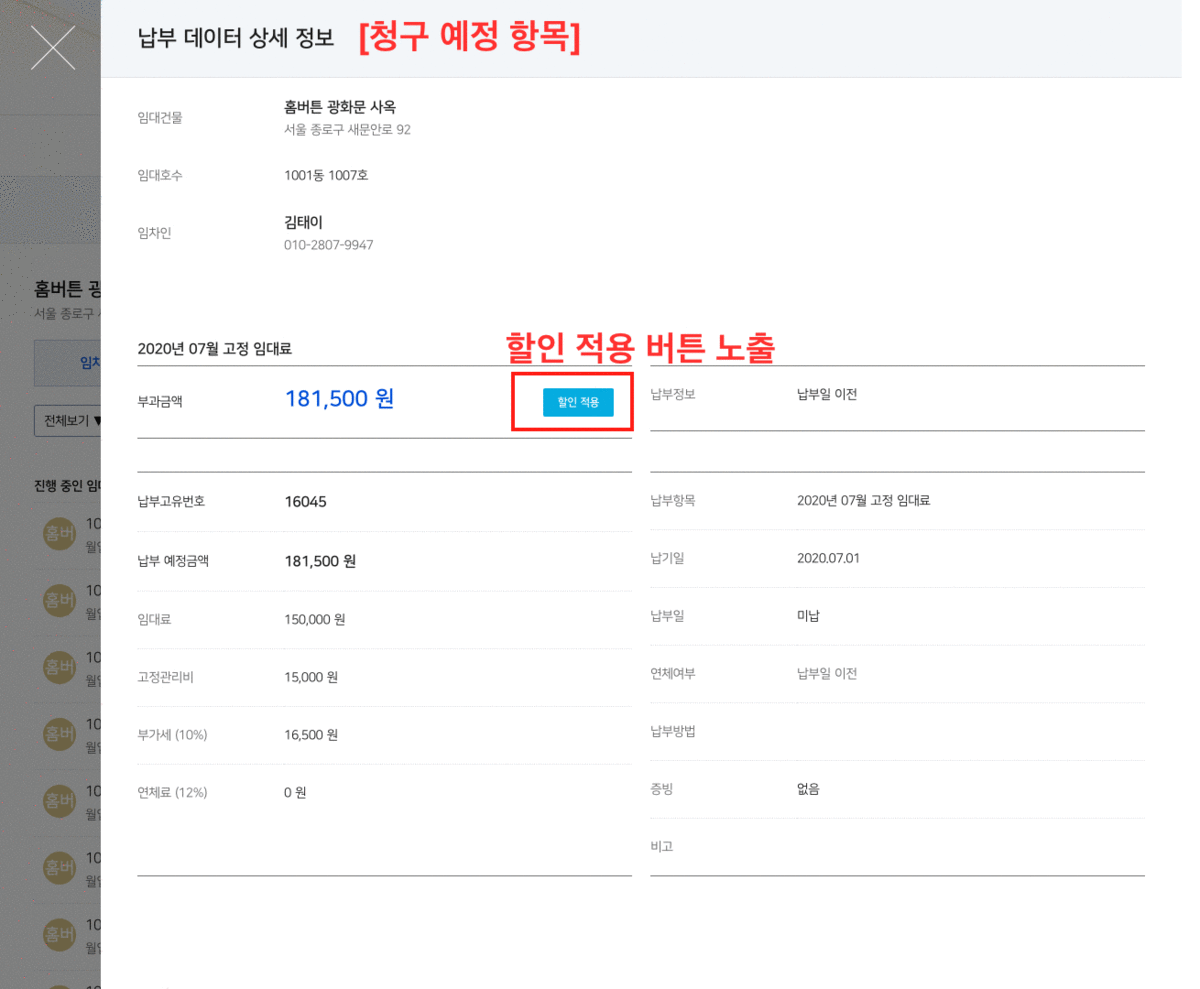
Task: Click the address 서울 종로구 새문안로 92
Action: (x=347, y=130)
